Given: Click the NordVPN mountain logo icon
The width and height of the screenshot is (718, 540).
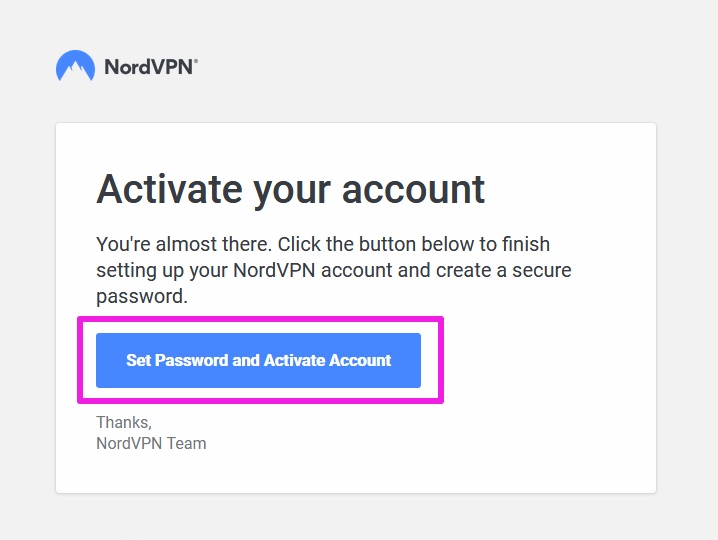Looking at the screenshot, I should coord(75,67).
